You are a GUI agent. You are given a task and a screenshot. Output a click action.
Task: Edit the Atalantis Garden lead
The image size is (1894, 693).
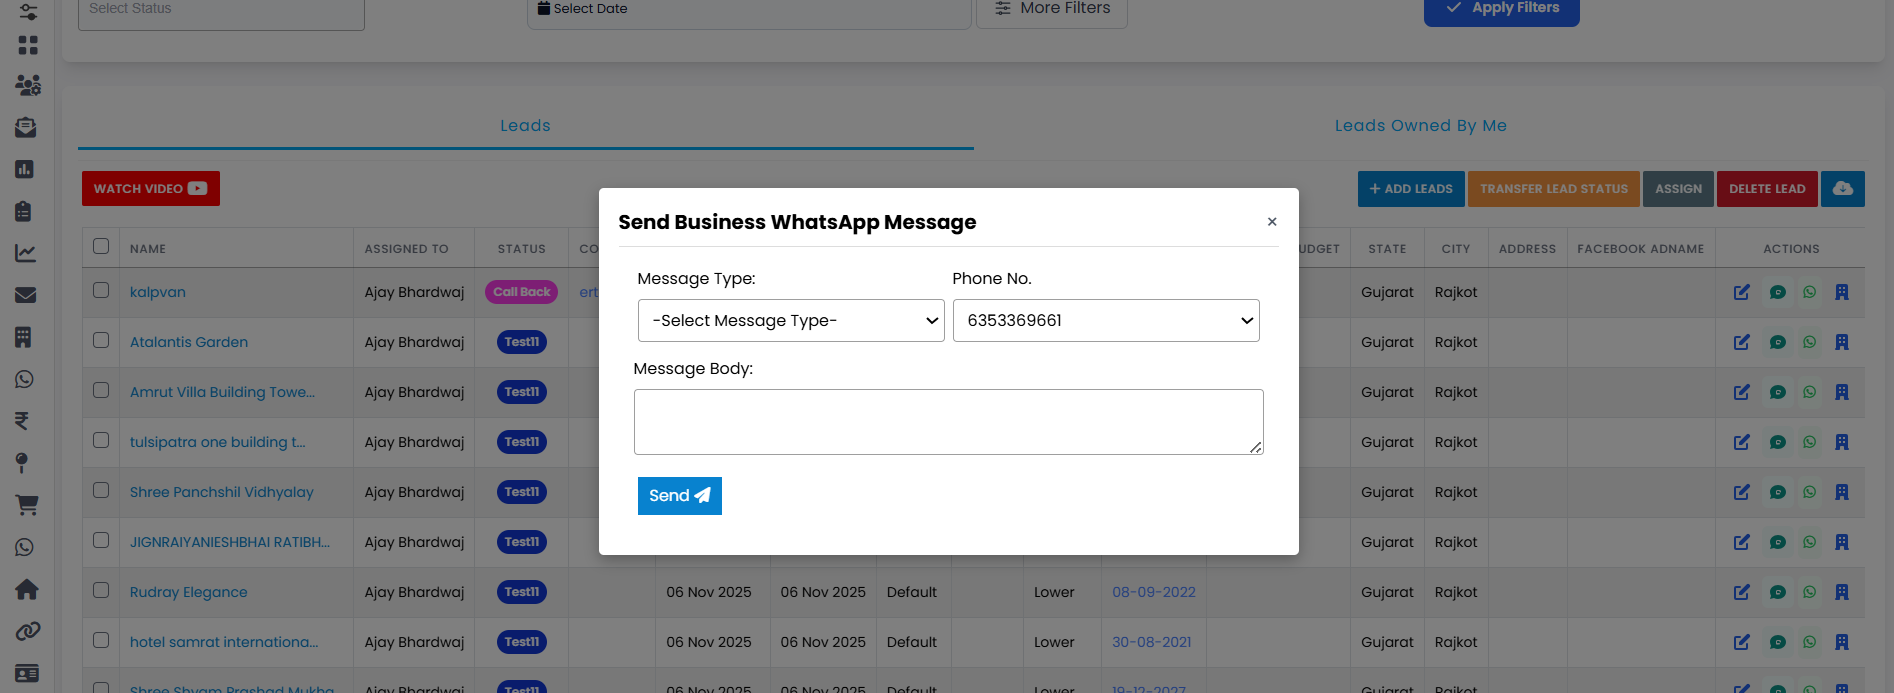pos(1742,342)
